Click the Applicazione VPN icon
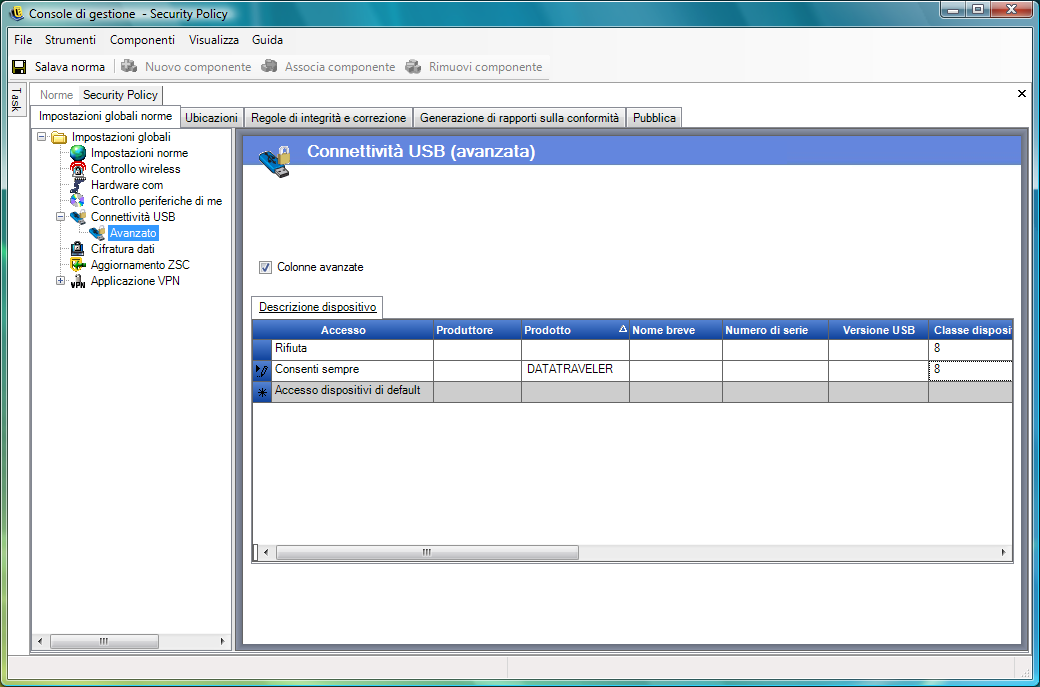The height and width of the screenshot is (687, 1040). tap(78, 281)
